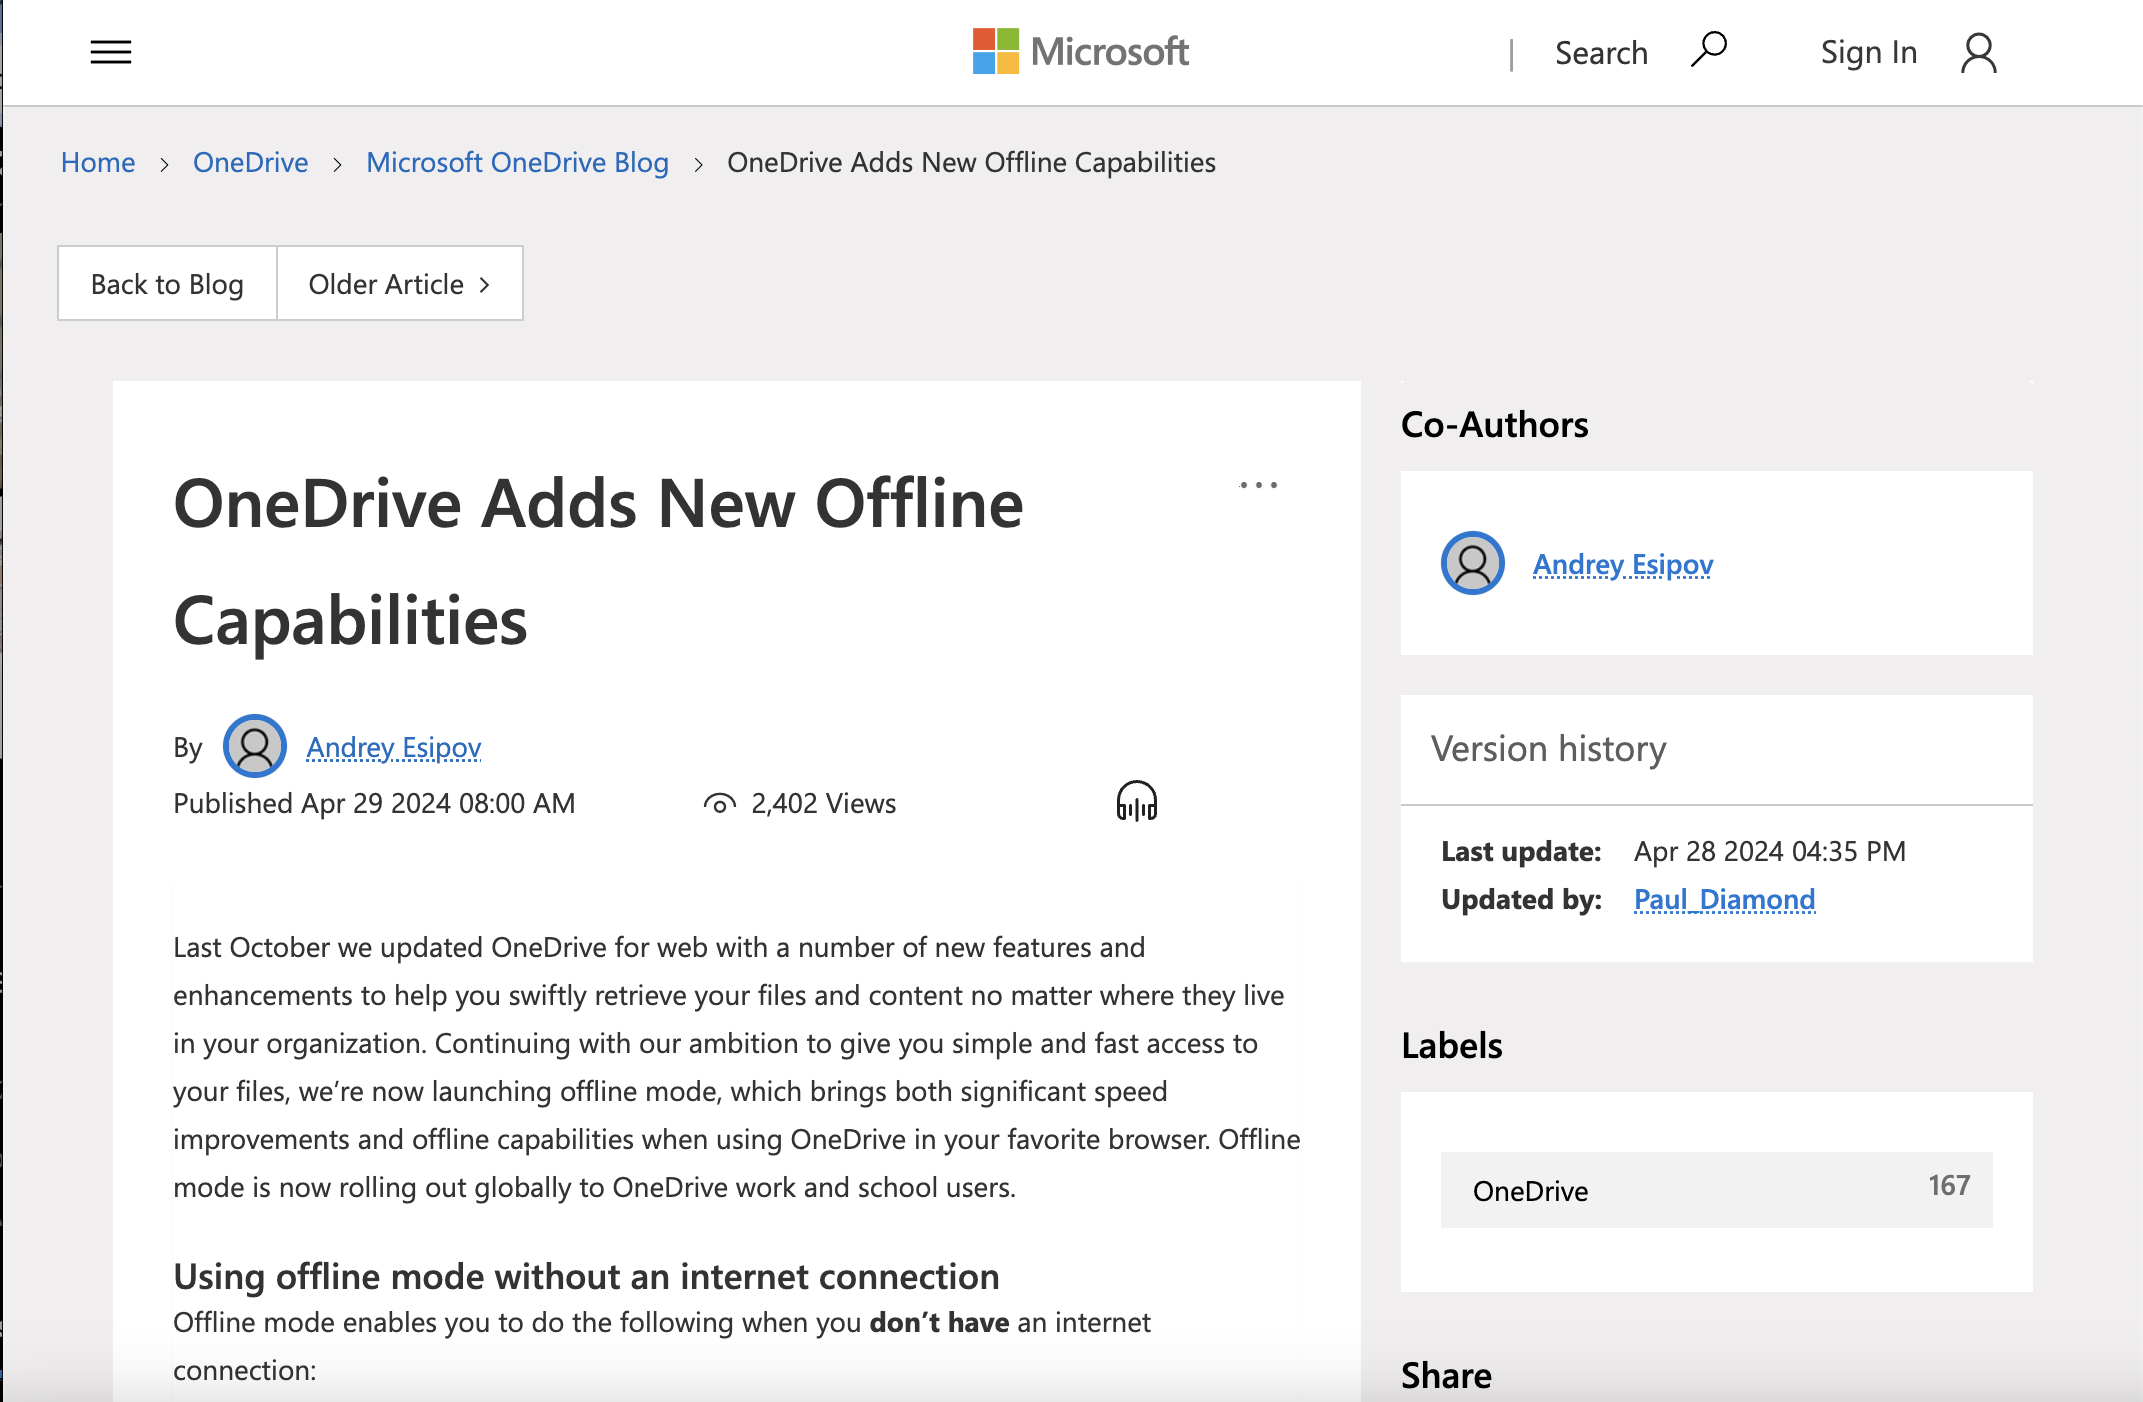The width and height of the screenshot is (2143, 1402).
Task: Open the OneDrive breadcrumb link
Action: (249, 162)
